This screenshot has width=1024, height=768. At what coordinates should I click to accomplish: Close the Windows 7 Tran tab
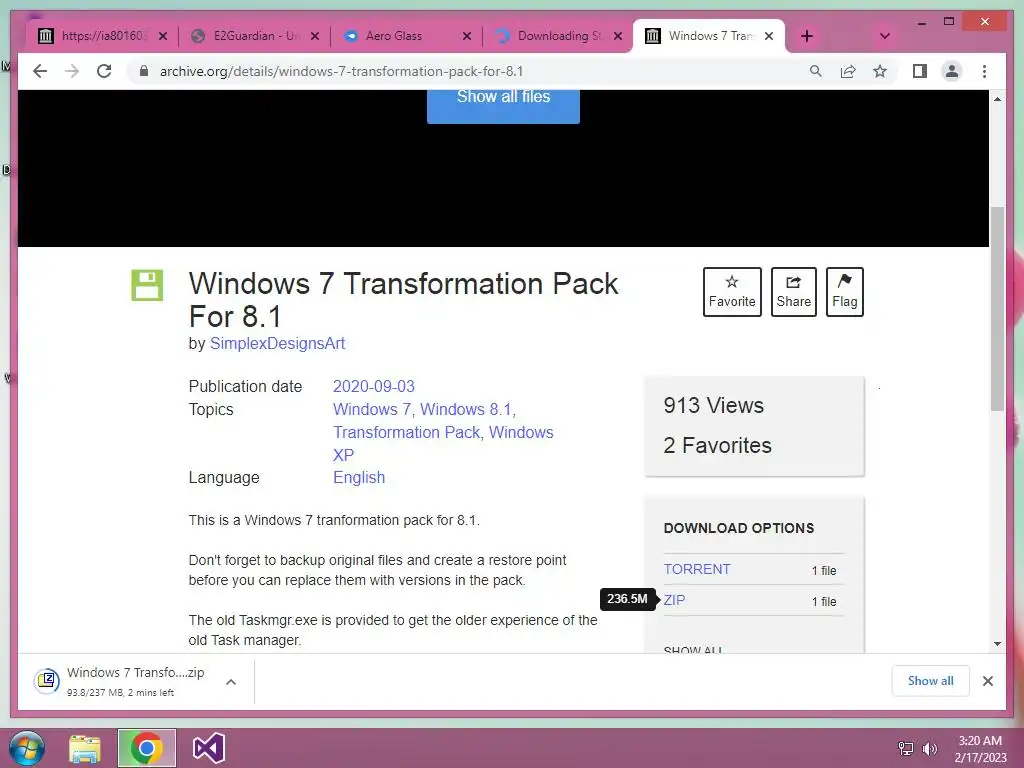[769, 36]
